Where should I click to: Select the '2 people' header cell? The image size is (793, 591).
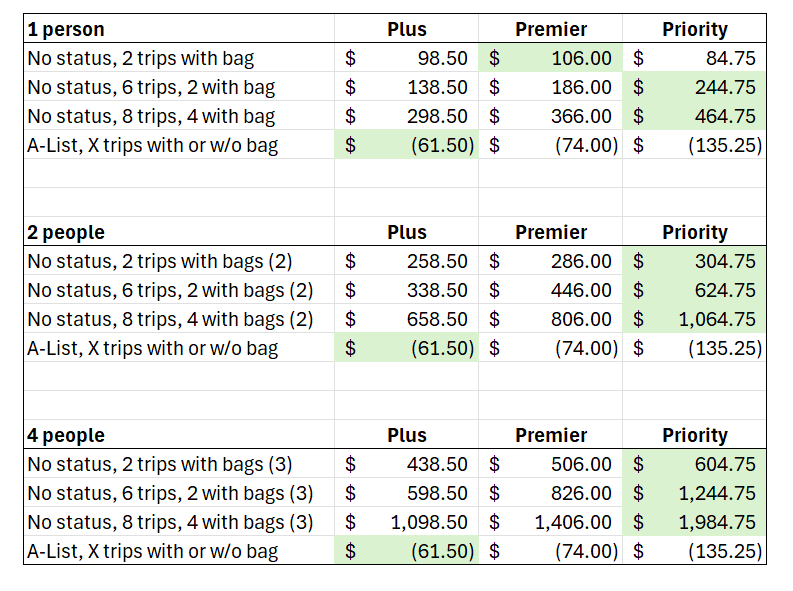pos(179,232)
